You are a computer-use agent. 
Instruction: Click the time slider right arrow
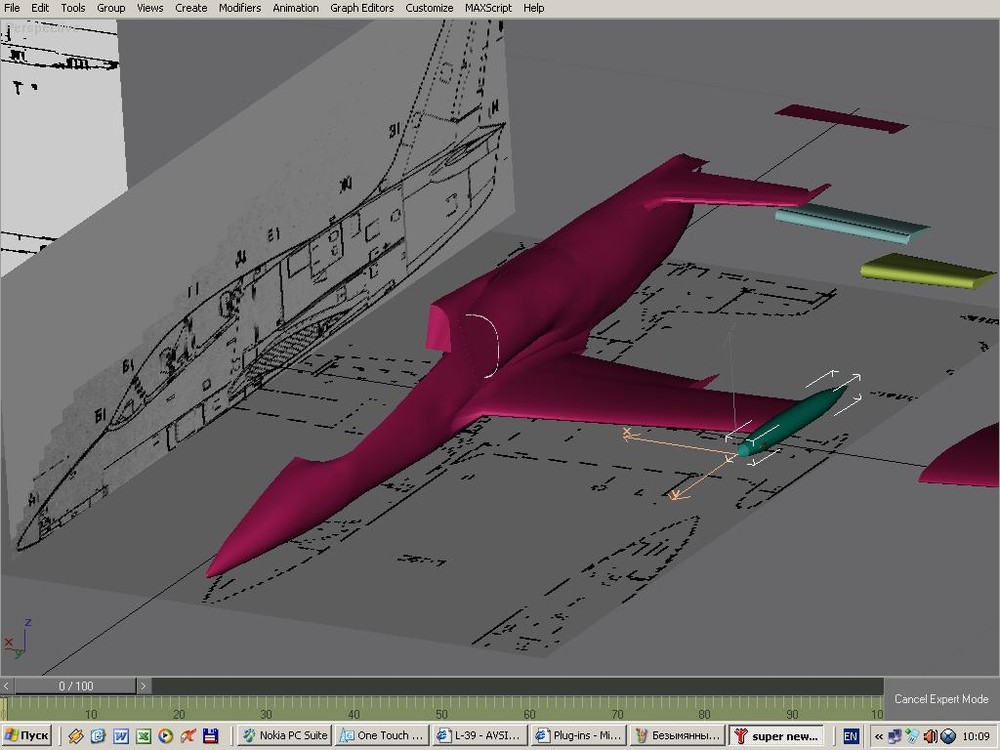pyautogui.click(x=143, y=686)
